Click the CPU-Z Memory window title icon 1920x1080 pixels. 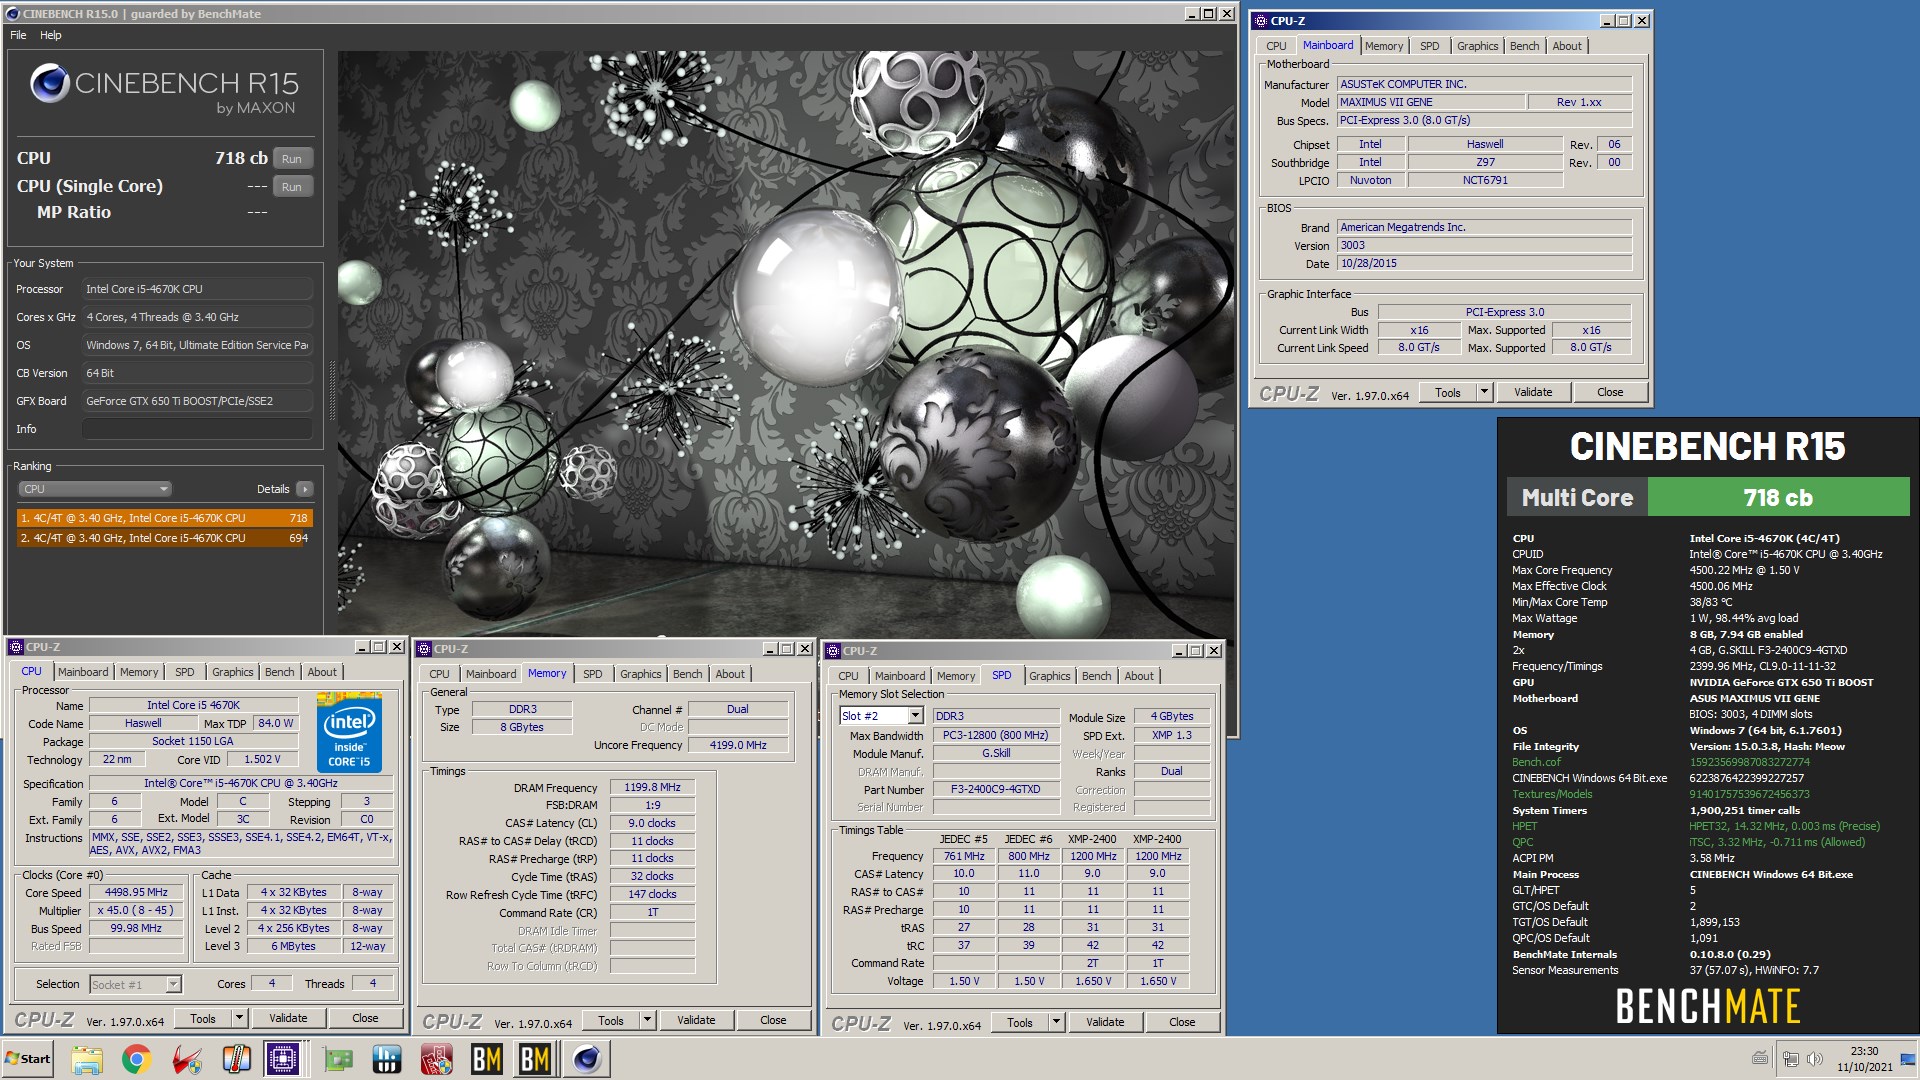pyautogui.click(x=423, y=649)
